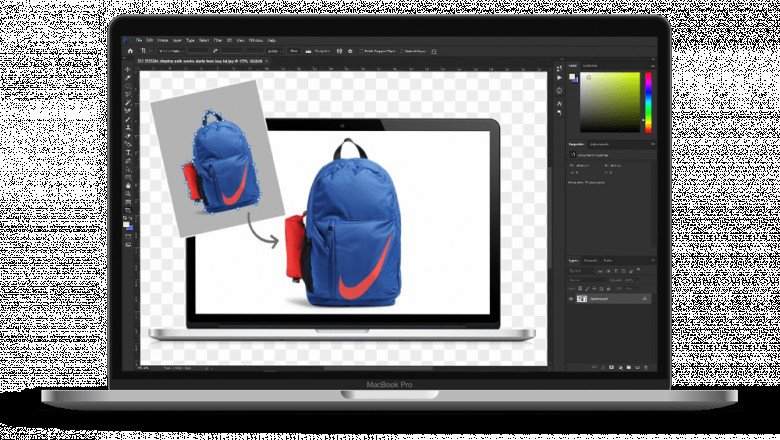
Task: Open the Filter menu
Action: coord(218,40)
